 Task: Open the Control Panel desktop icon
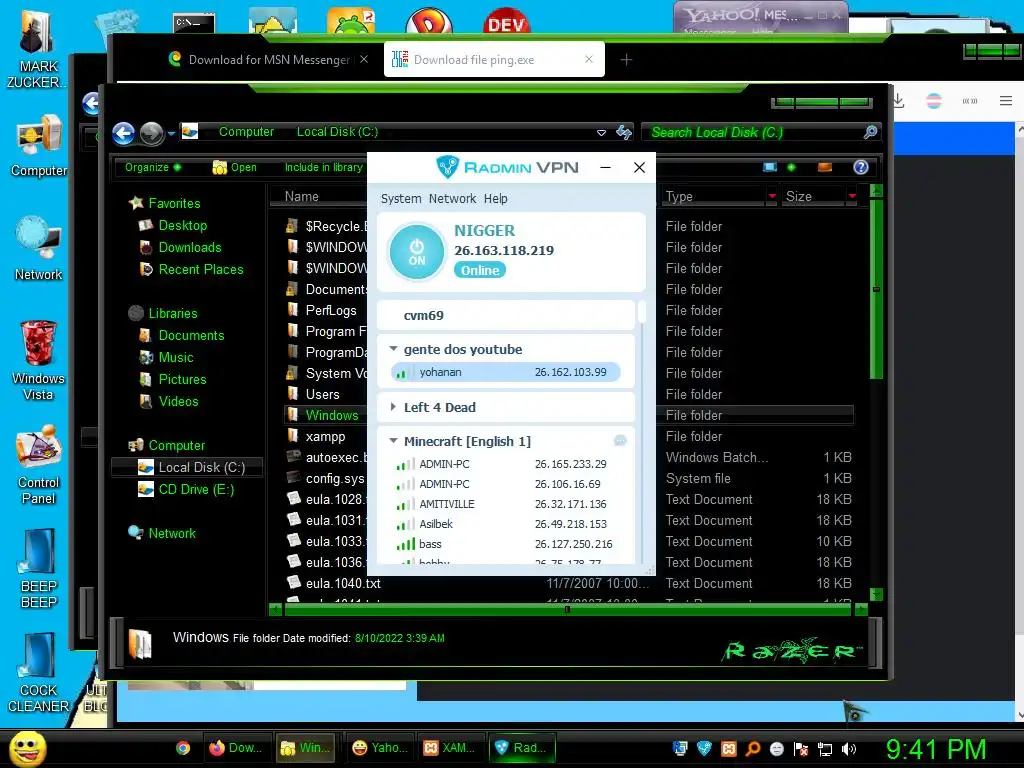(39, 464)
